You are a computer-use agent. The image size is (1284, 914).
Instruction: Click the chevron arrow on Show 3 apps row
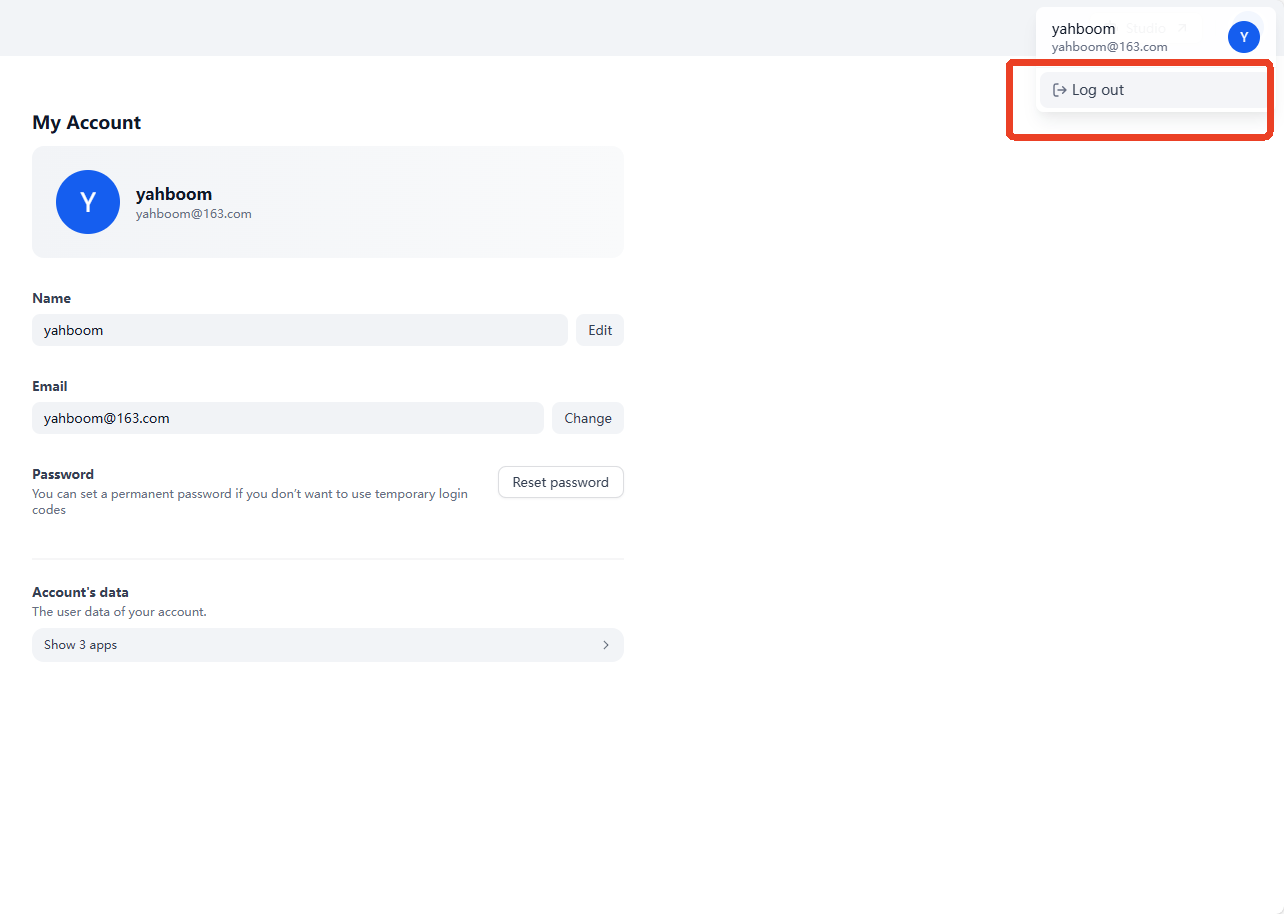coord(605,645)
